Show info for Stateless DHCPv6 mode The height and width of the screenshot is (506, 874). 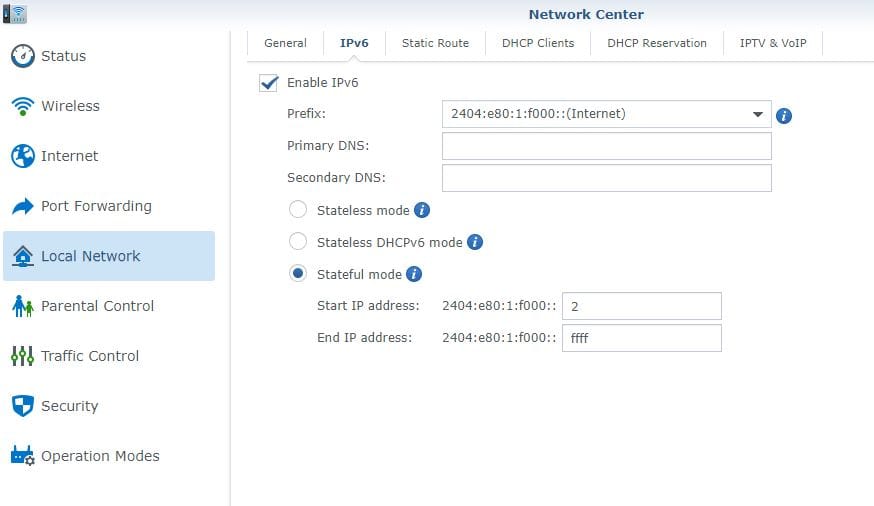point(475,242)
